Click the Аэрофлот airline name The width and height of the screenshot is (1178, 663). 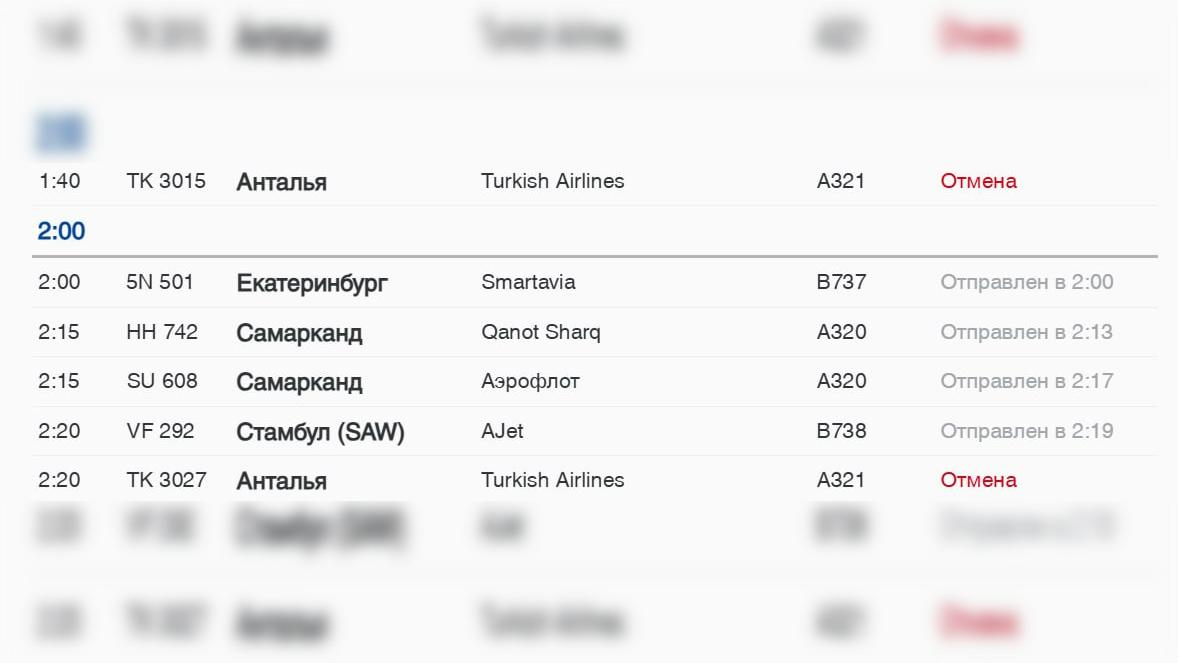[530, 381]
